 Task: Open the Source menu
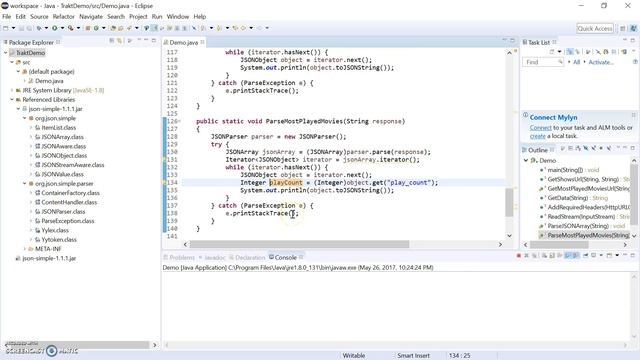(x=39, y=17)
